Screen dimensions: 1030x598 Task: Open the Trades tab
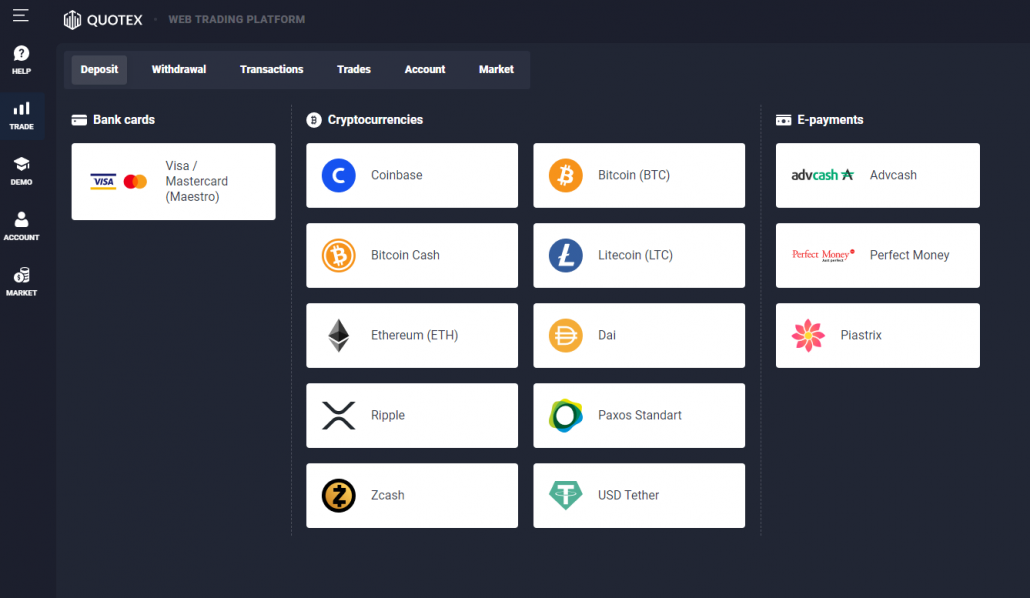[353, 70]
